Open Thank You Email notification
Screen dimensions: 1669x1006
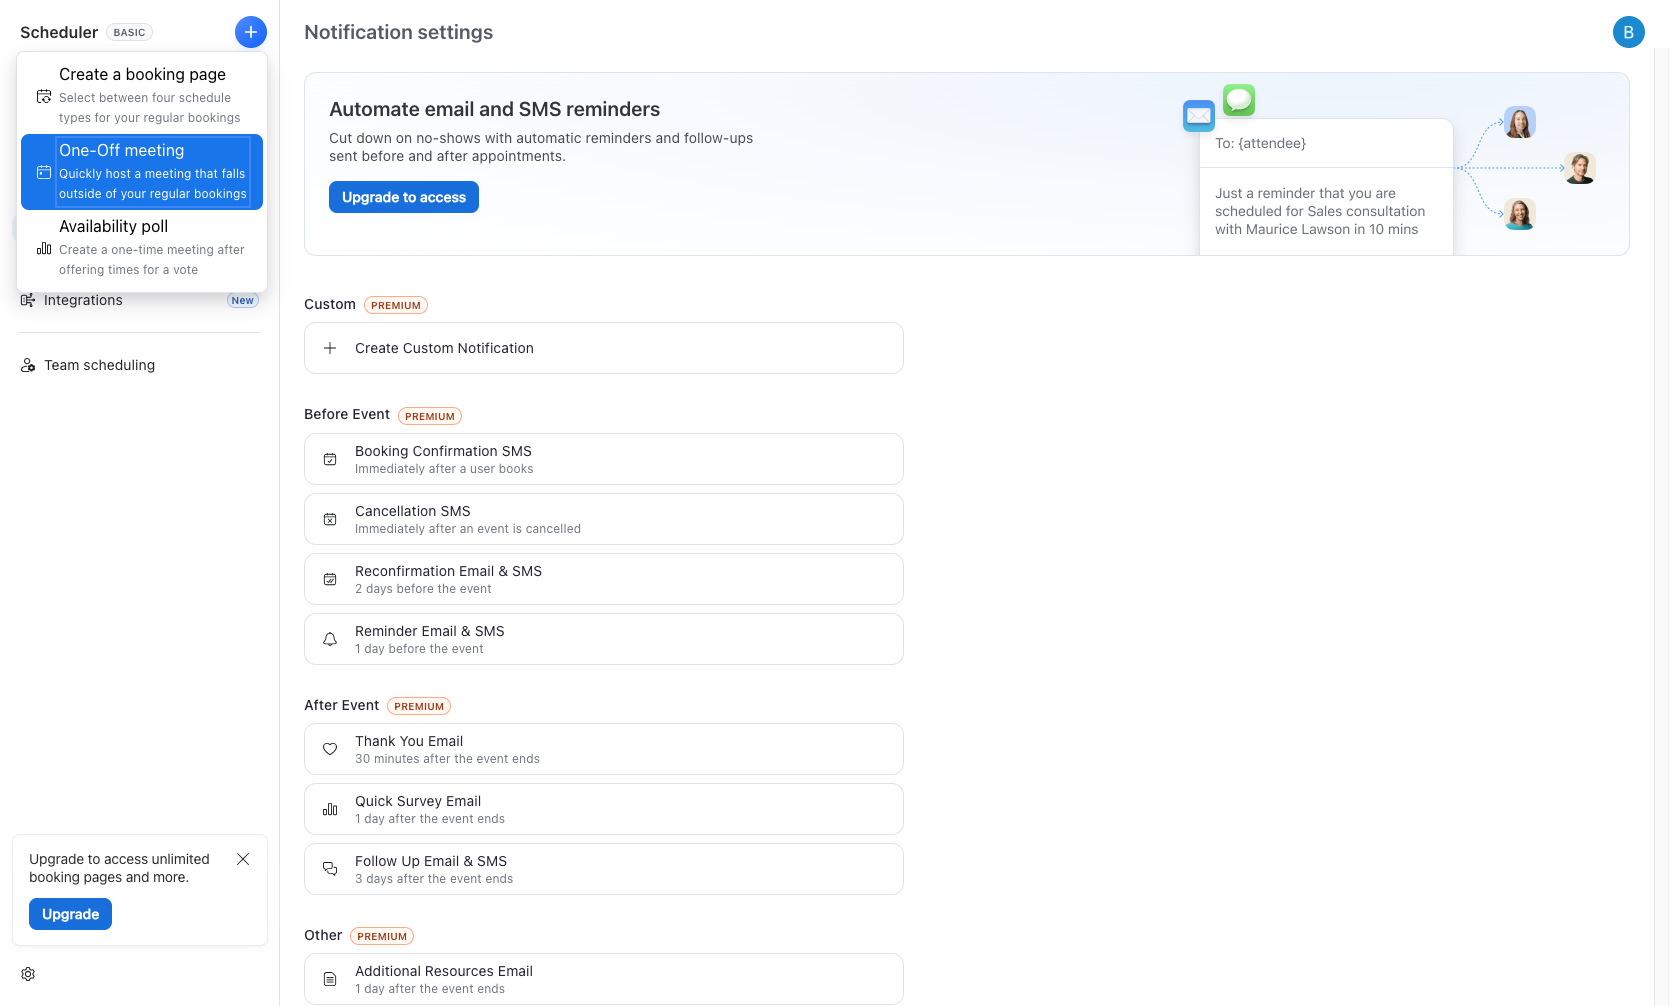coord(604,749)
